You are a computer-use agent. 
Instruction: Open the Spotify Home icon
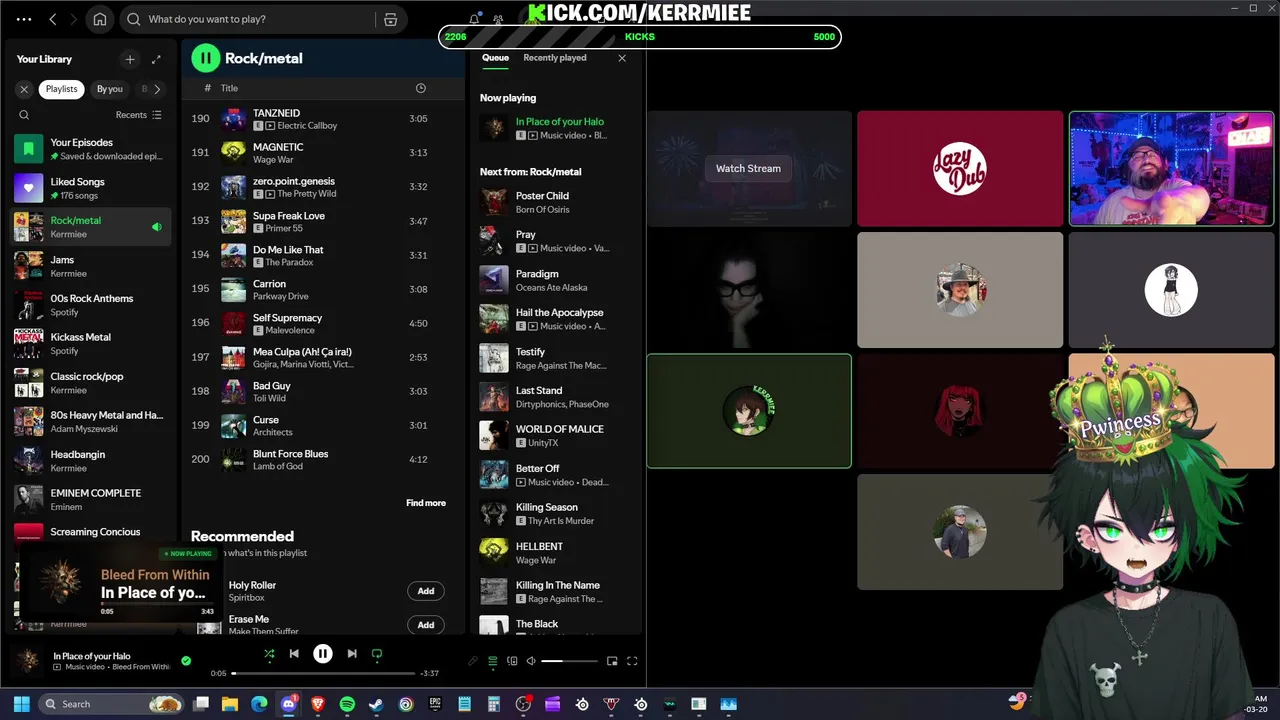99,19
